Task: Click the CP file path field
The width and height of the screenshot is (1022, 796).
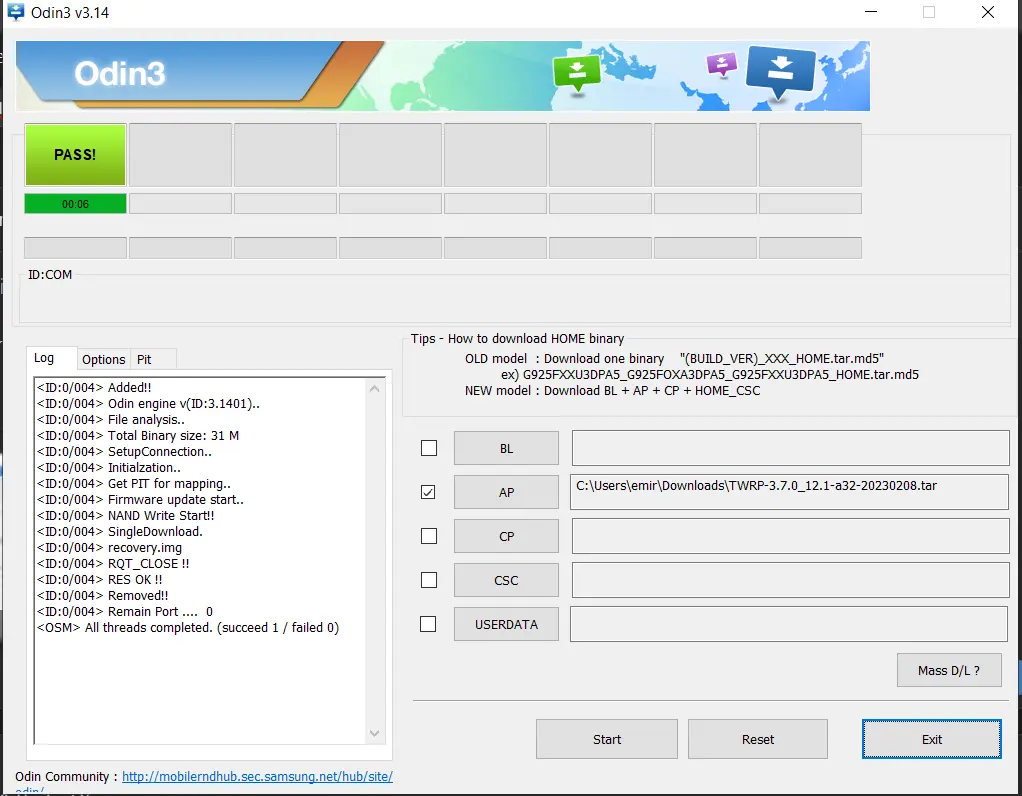Action: point(791,536)
